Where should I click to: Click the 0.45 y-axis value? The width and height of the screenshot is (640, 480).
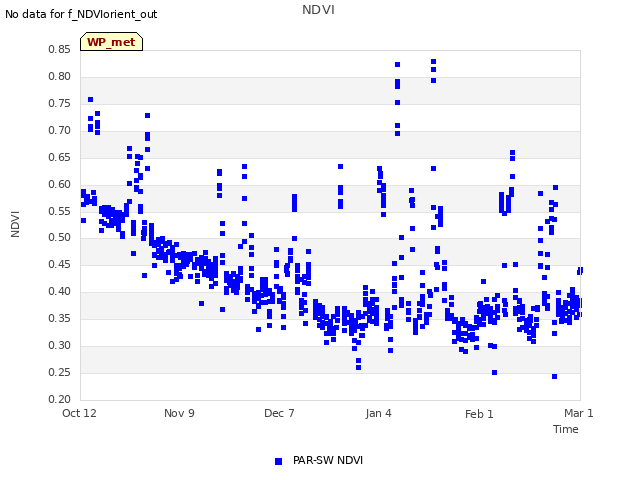tap(60, 264)
